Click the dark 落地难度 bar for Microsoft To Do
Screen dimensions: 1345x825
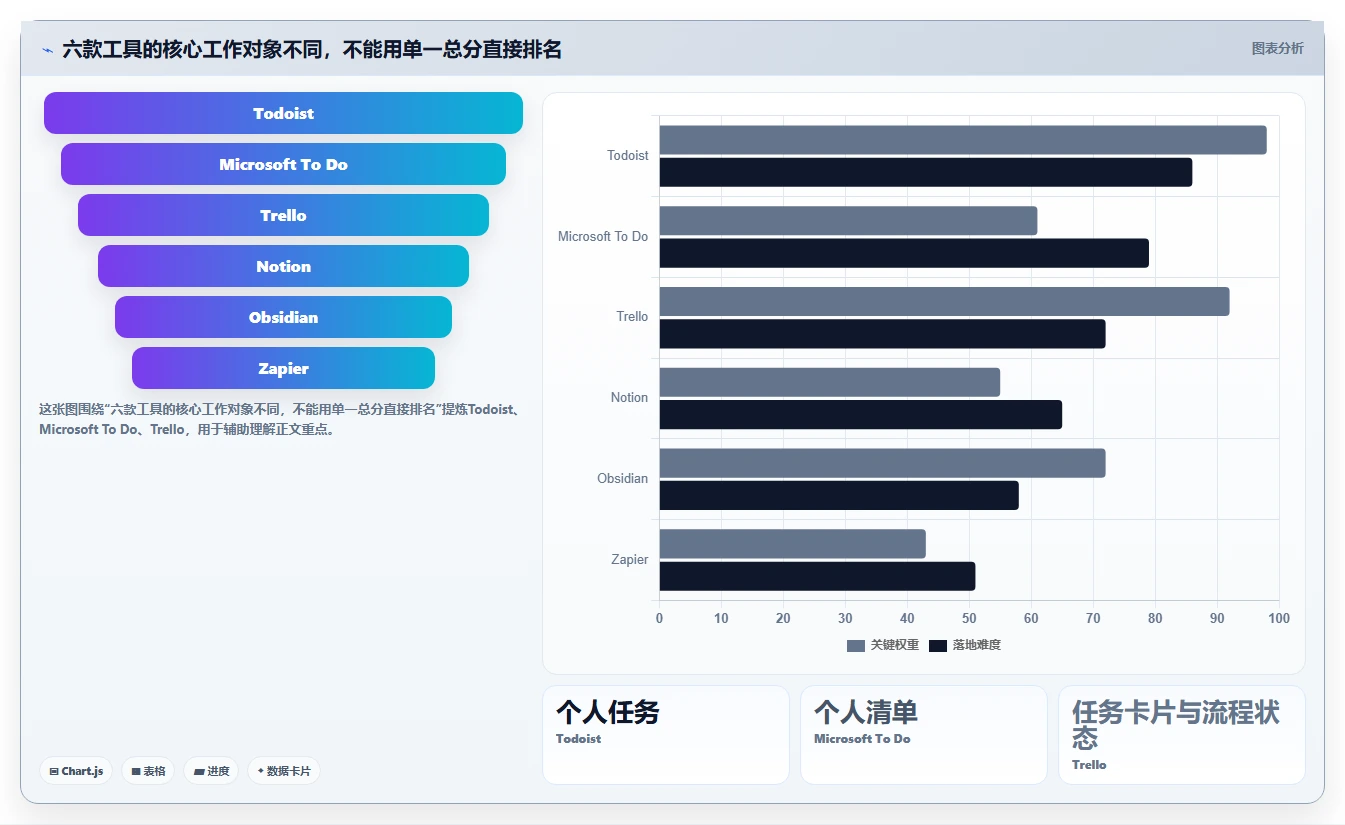point(904,253)
